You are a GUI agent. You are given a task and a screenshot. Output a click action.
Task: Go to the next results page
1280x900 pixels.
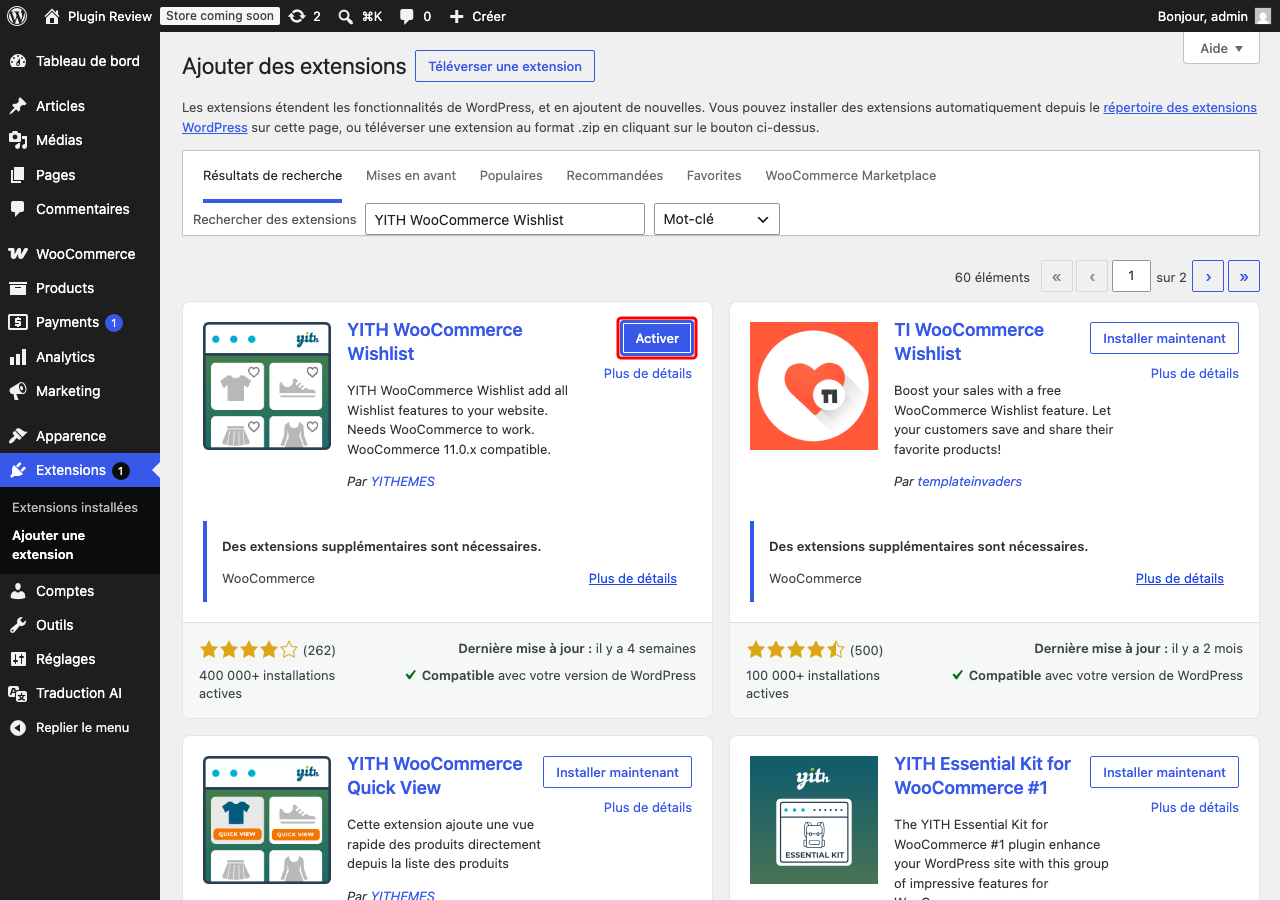(x=1208, y=277)
